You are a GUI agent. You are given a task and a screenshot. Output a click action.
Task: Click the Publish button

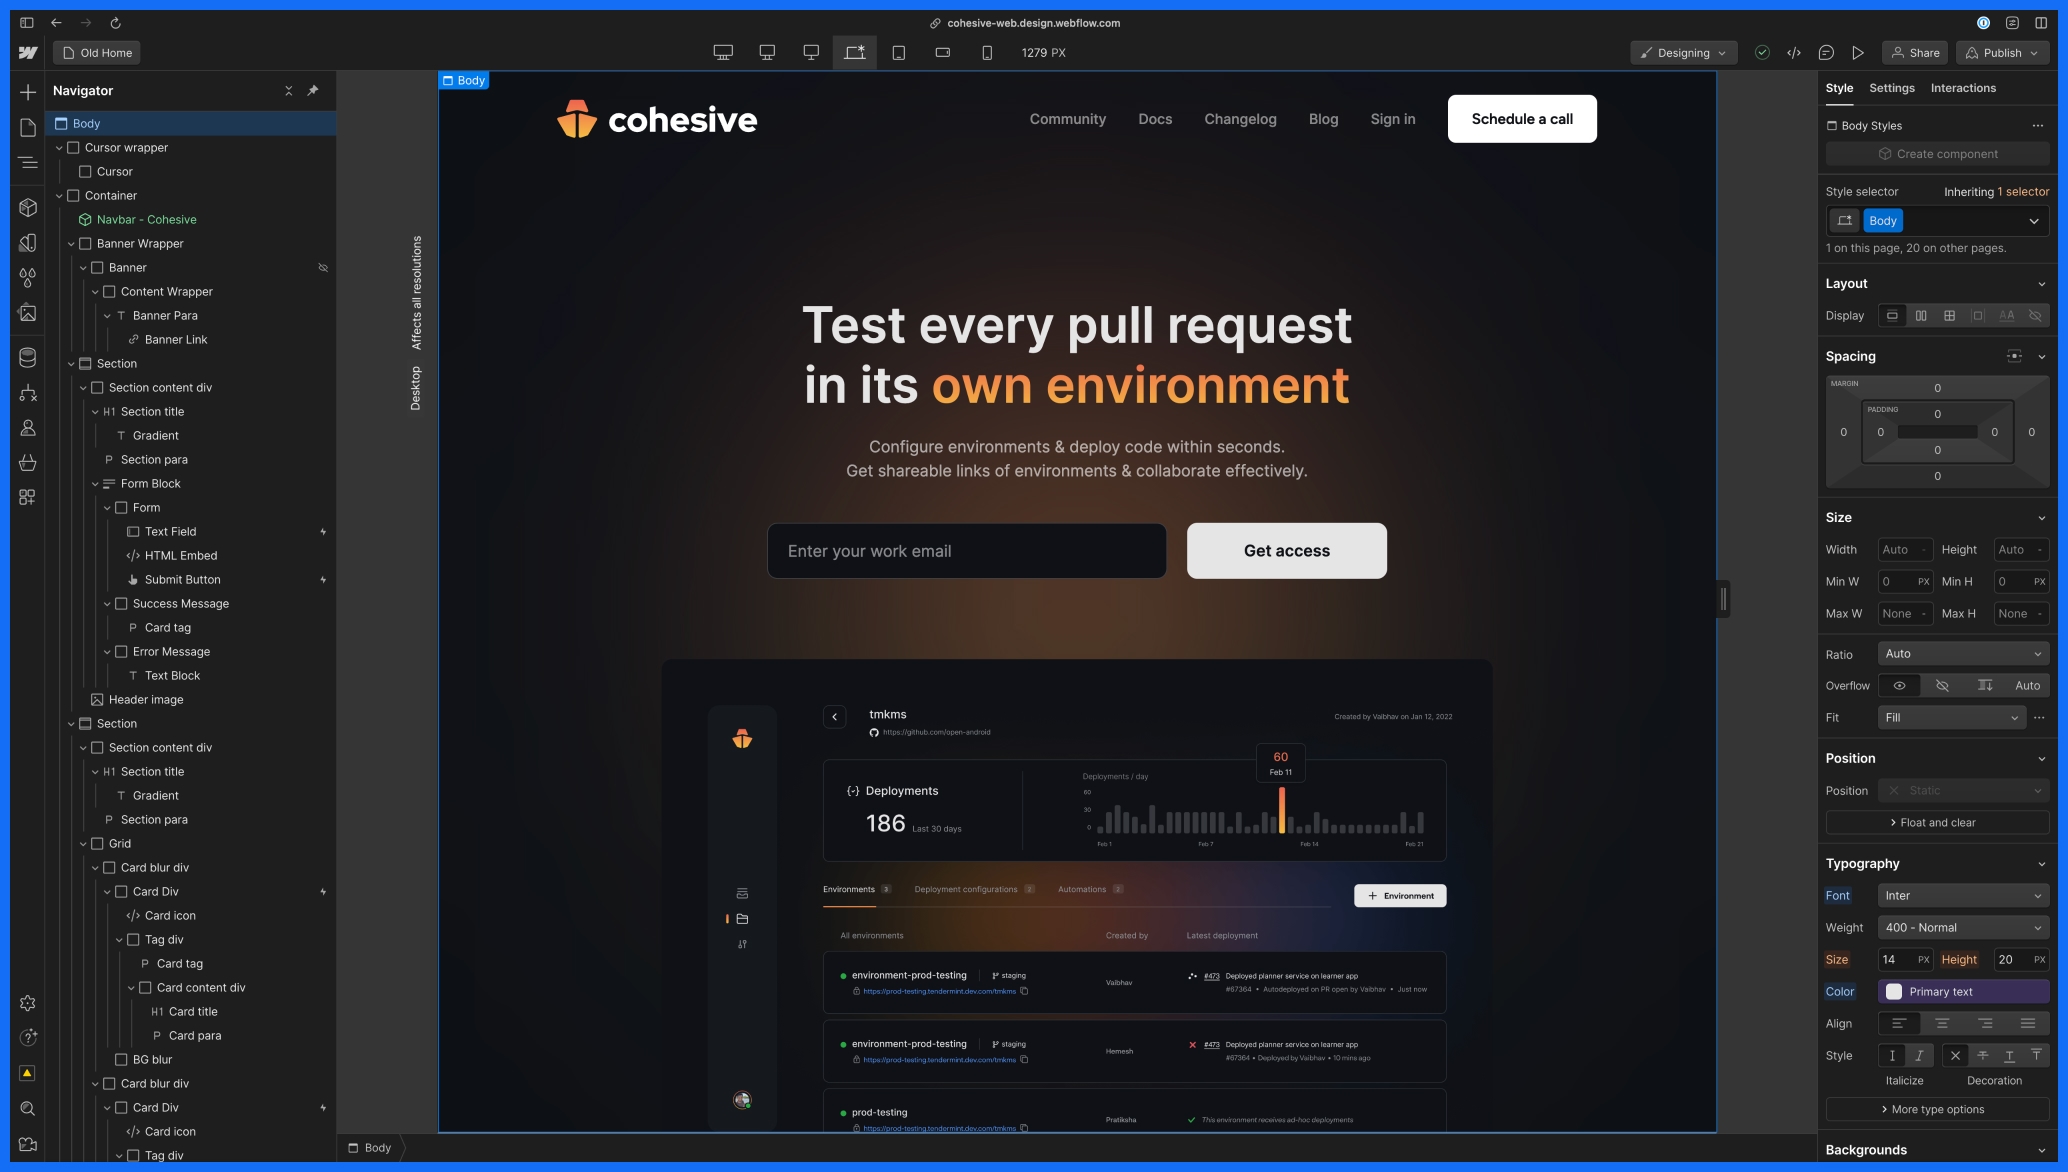point(2002,53)
